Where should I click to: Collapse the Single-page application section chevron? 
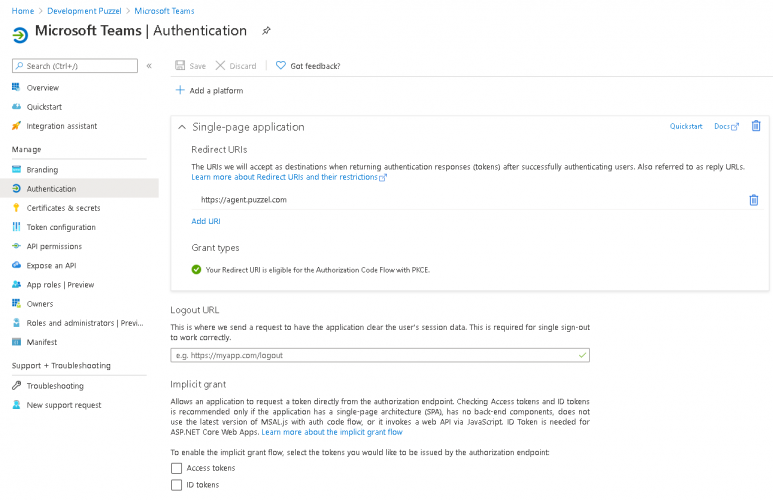pos(182,127)
